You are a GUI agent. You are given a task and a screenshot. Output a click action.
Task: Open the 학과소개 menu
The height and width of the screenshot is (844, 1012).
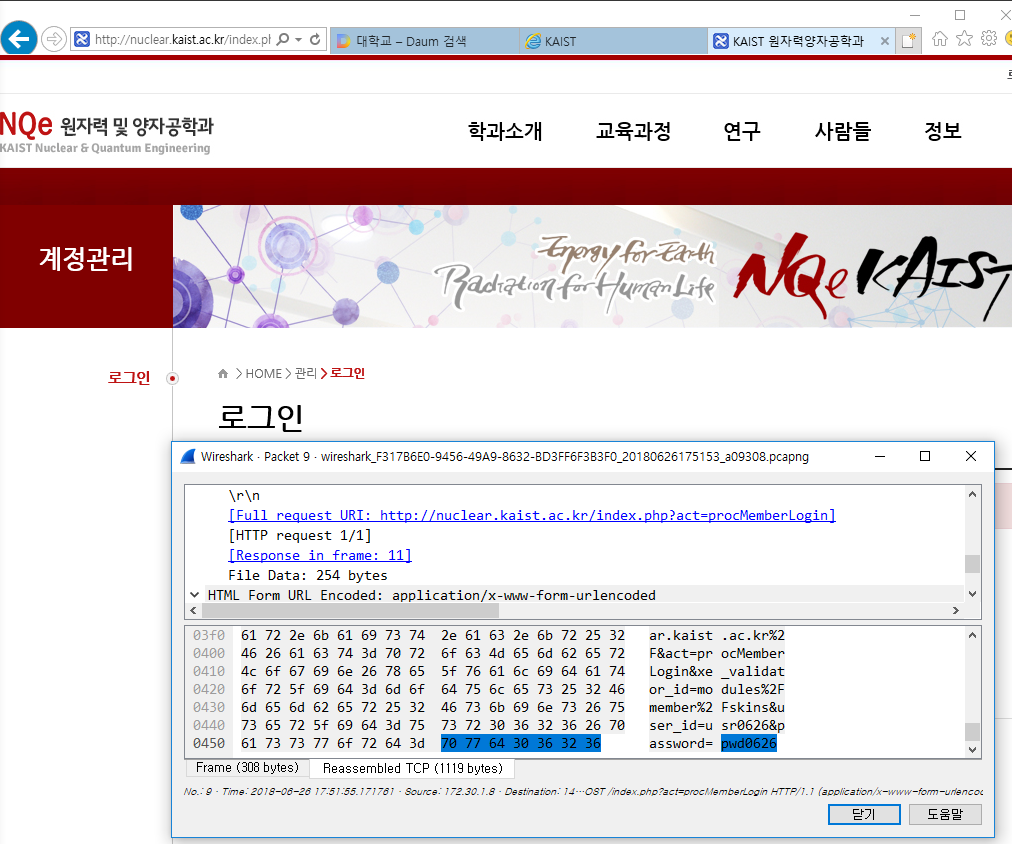click(505, 131)
